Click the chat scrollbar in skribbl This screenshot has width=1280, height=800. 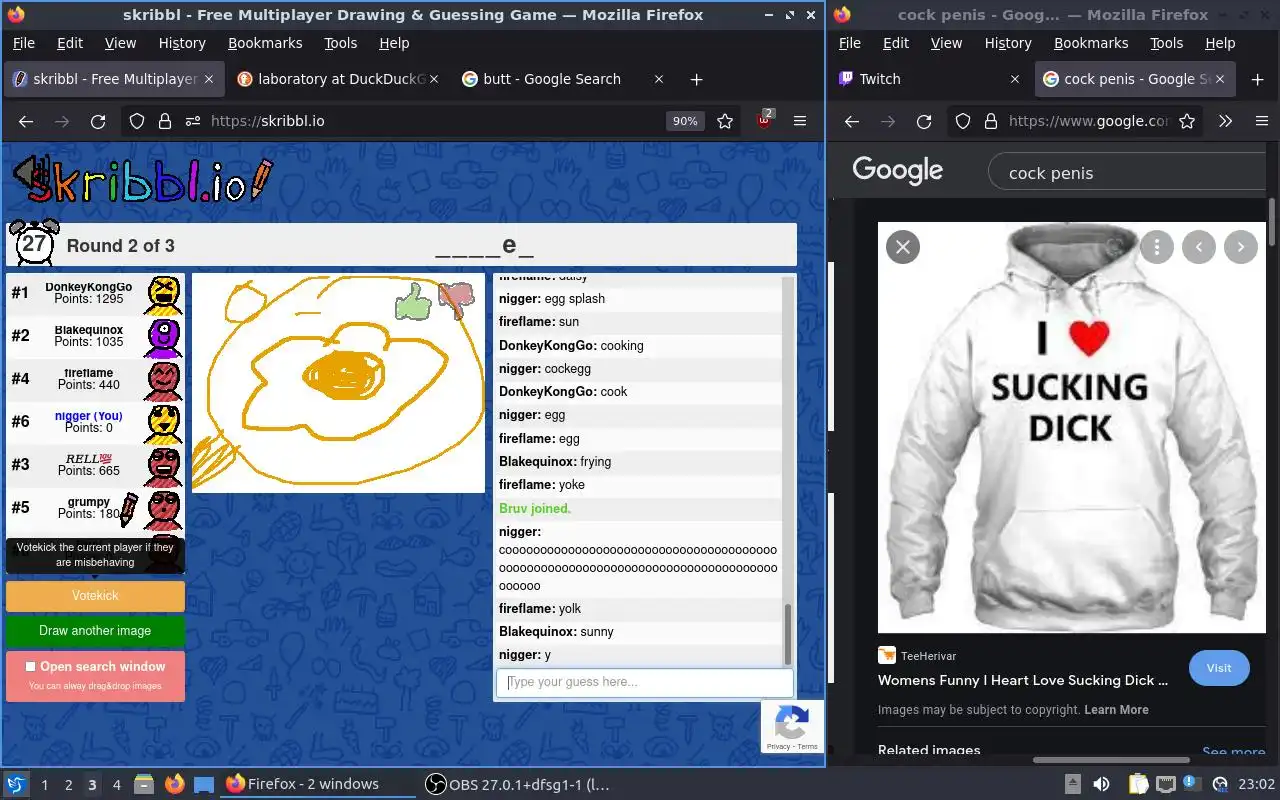(788, 633)
